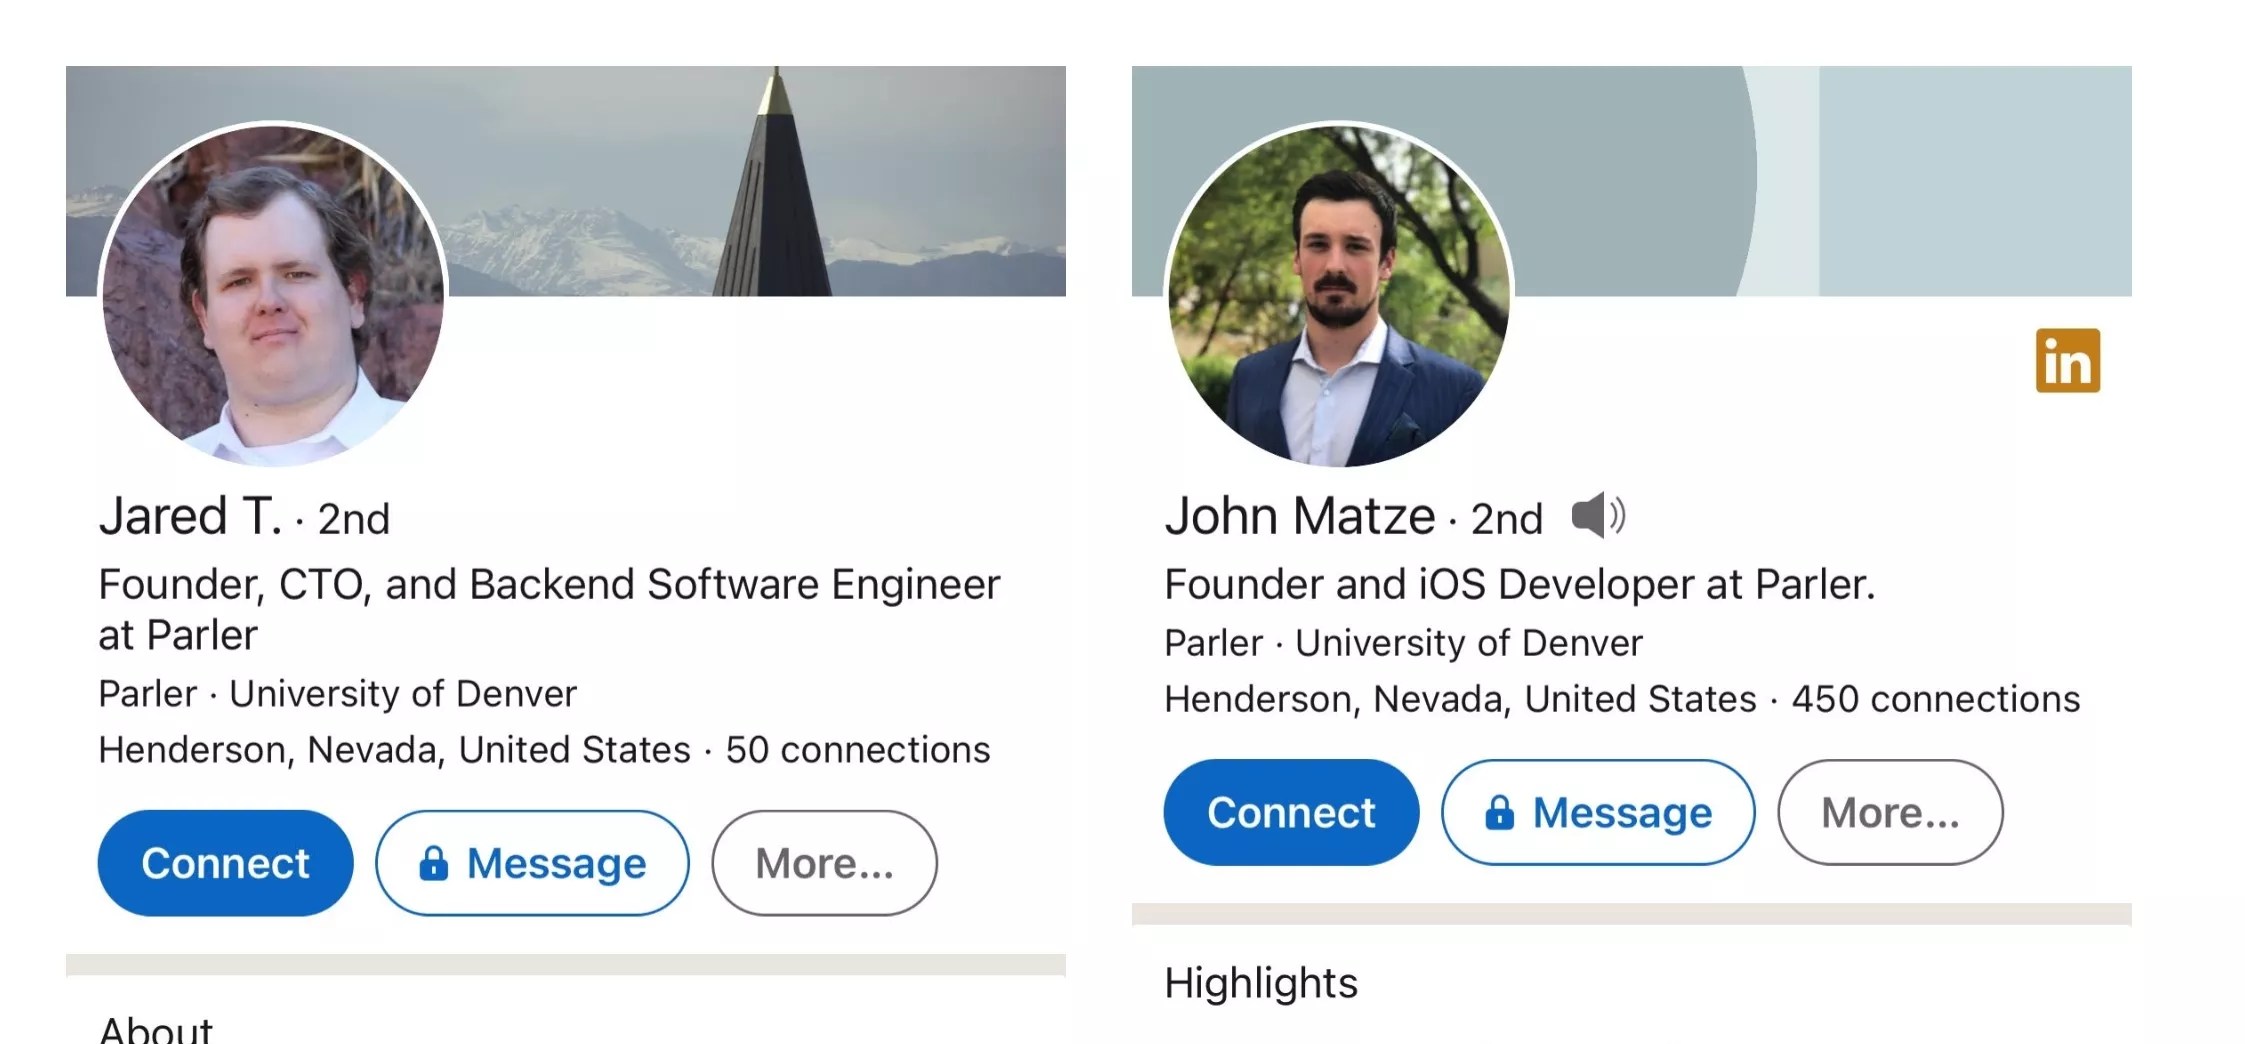
Task: Expand the More... options for Jared T.
Action: coord(824,863)
